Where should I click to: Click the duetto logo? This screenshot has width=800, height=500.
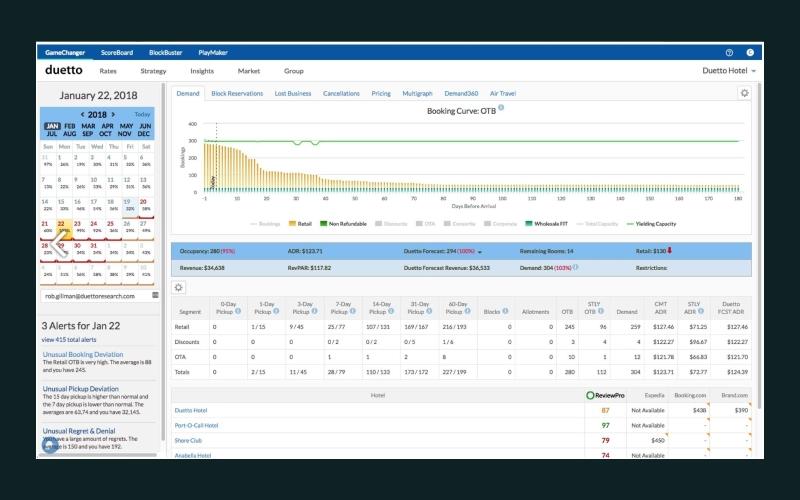64,70
